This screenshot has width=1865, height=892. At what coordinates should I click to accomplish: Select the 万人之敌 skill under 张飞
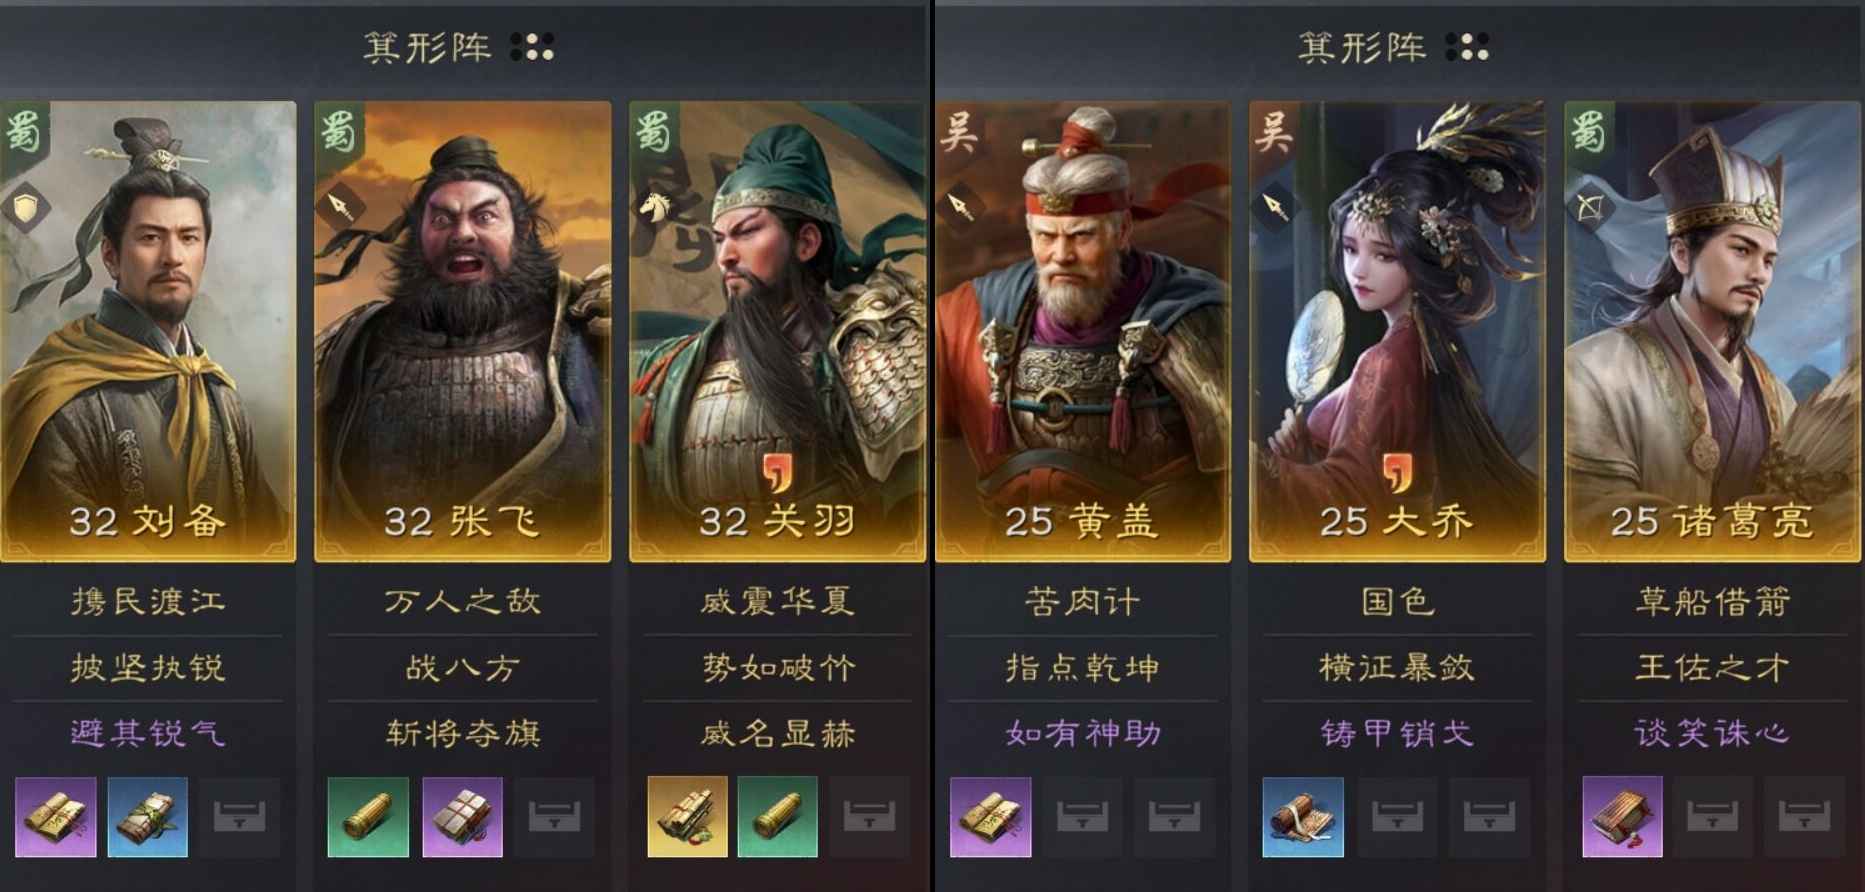click(462, 601)
